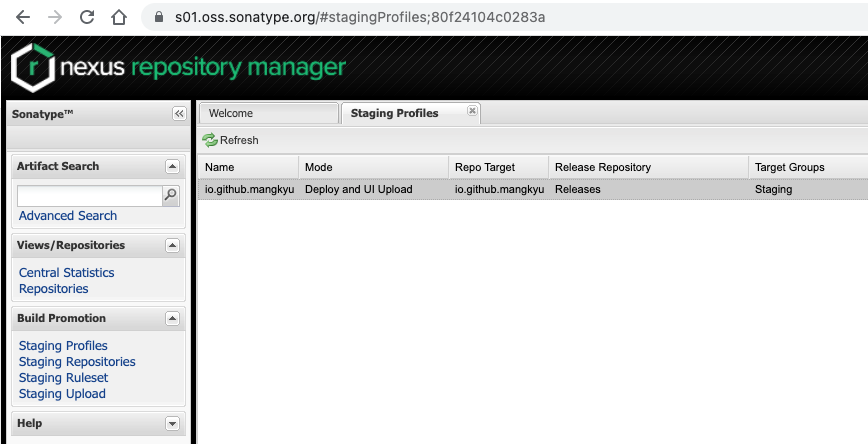Sort by the Mode column header
Image resolution: width=868 pixels, height=444 pixels.
click(x=374, y=167)
